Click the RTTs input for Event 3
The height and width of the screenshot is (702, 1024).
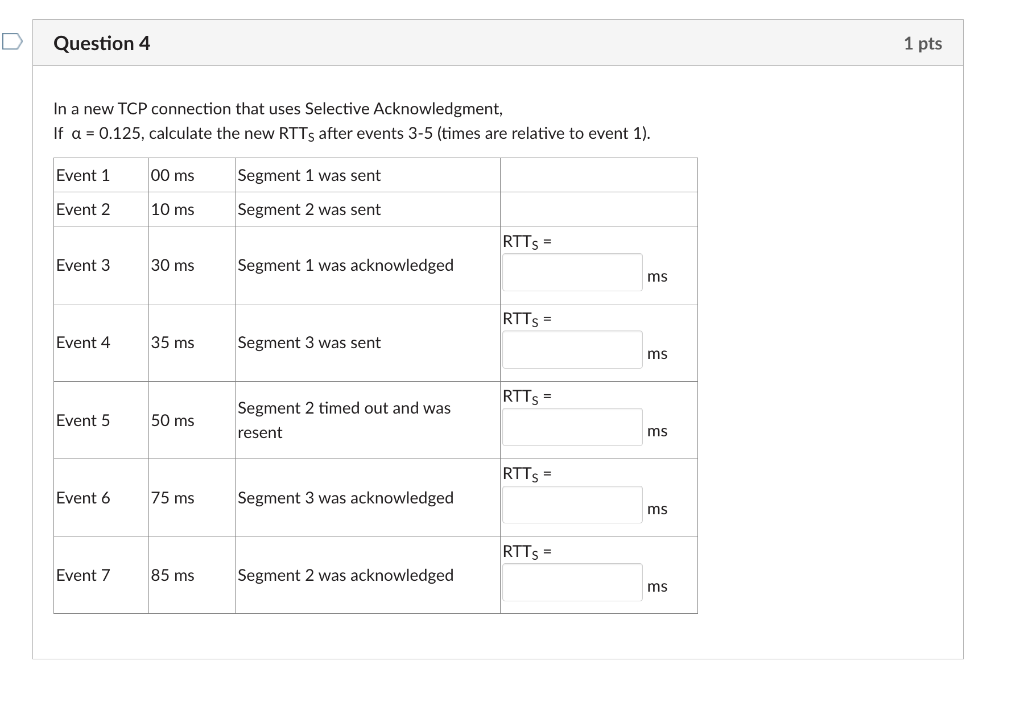[572, 272]
